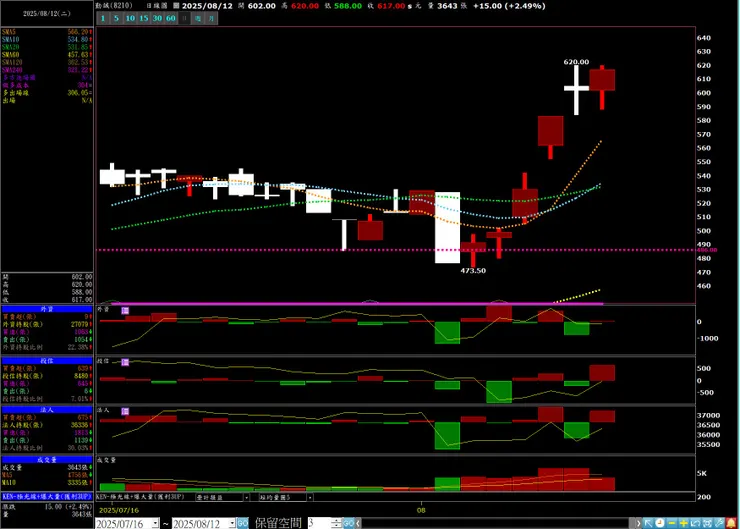Click the SMA240 legend row
This screenshot has height=529, width=740.
tap(47, 69)
